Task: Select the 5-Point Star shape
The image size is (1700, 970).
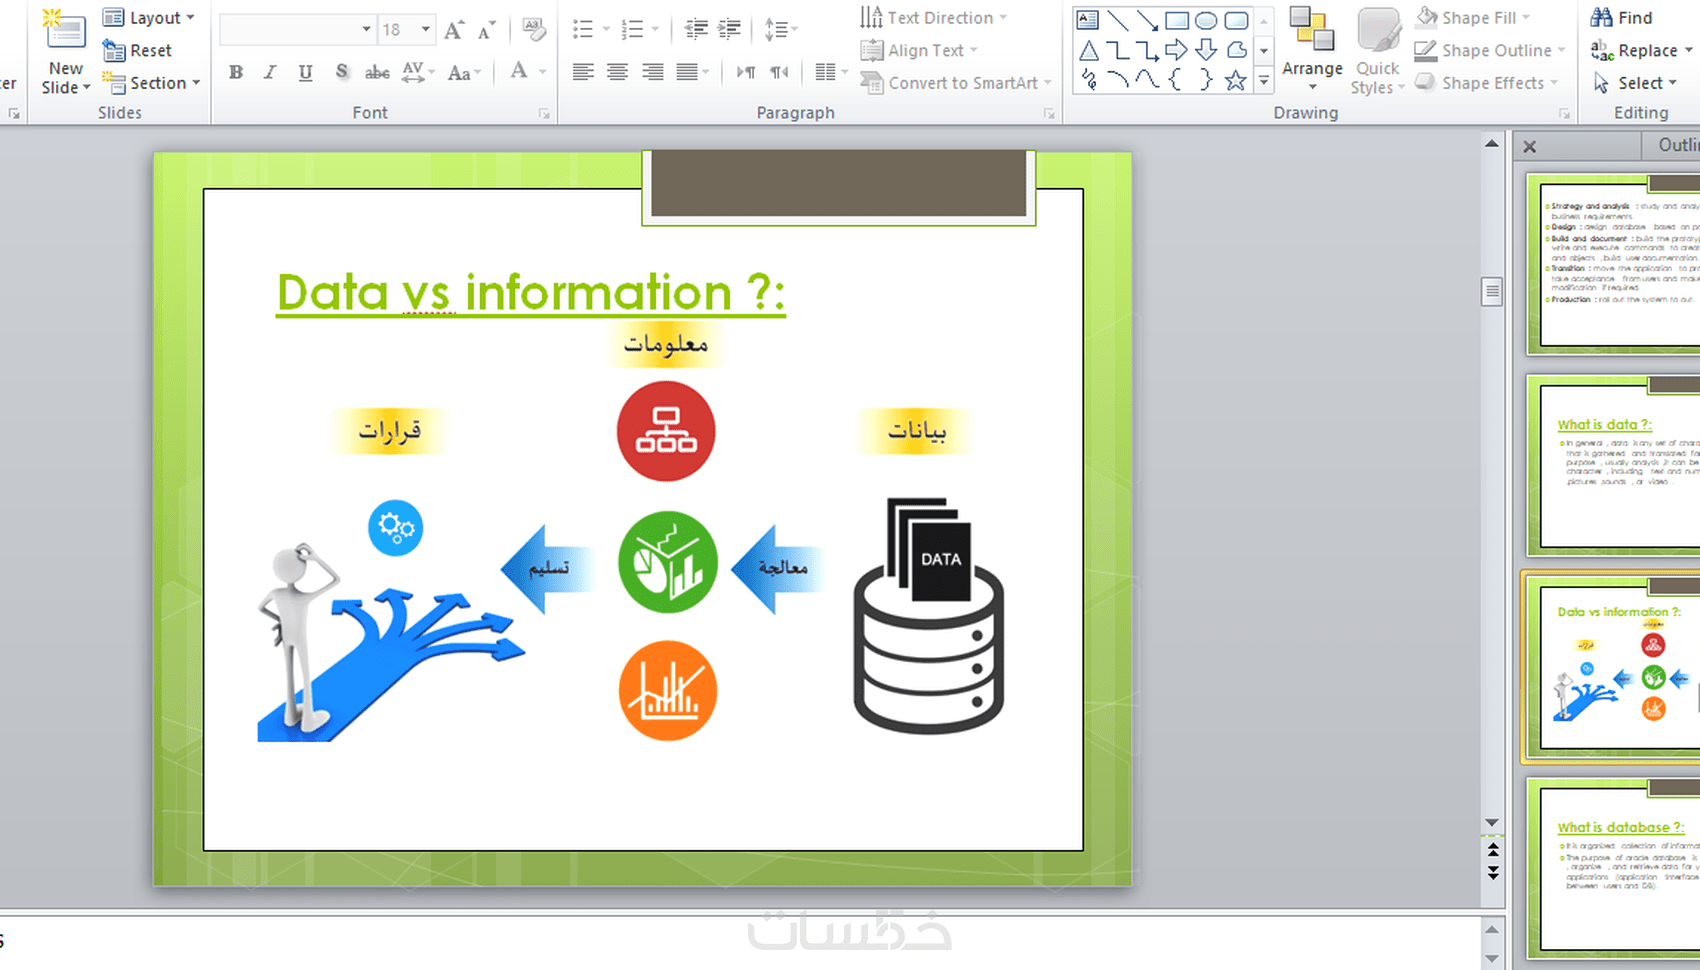Action: 1236,80
